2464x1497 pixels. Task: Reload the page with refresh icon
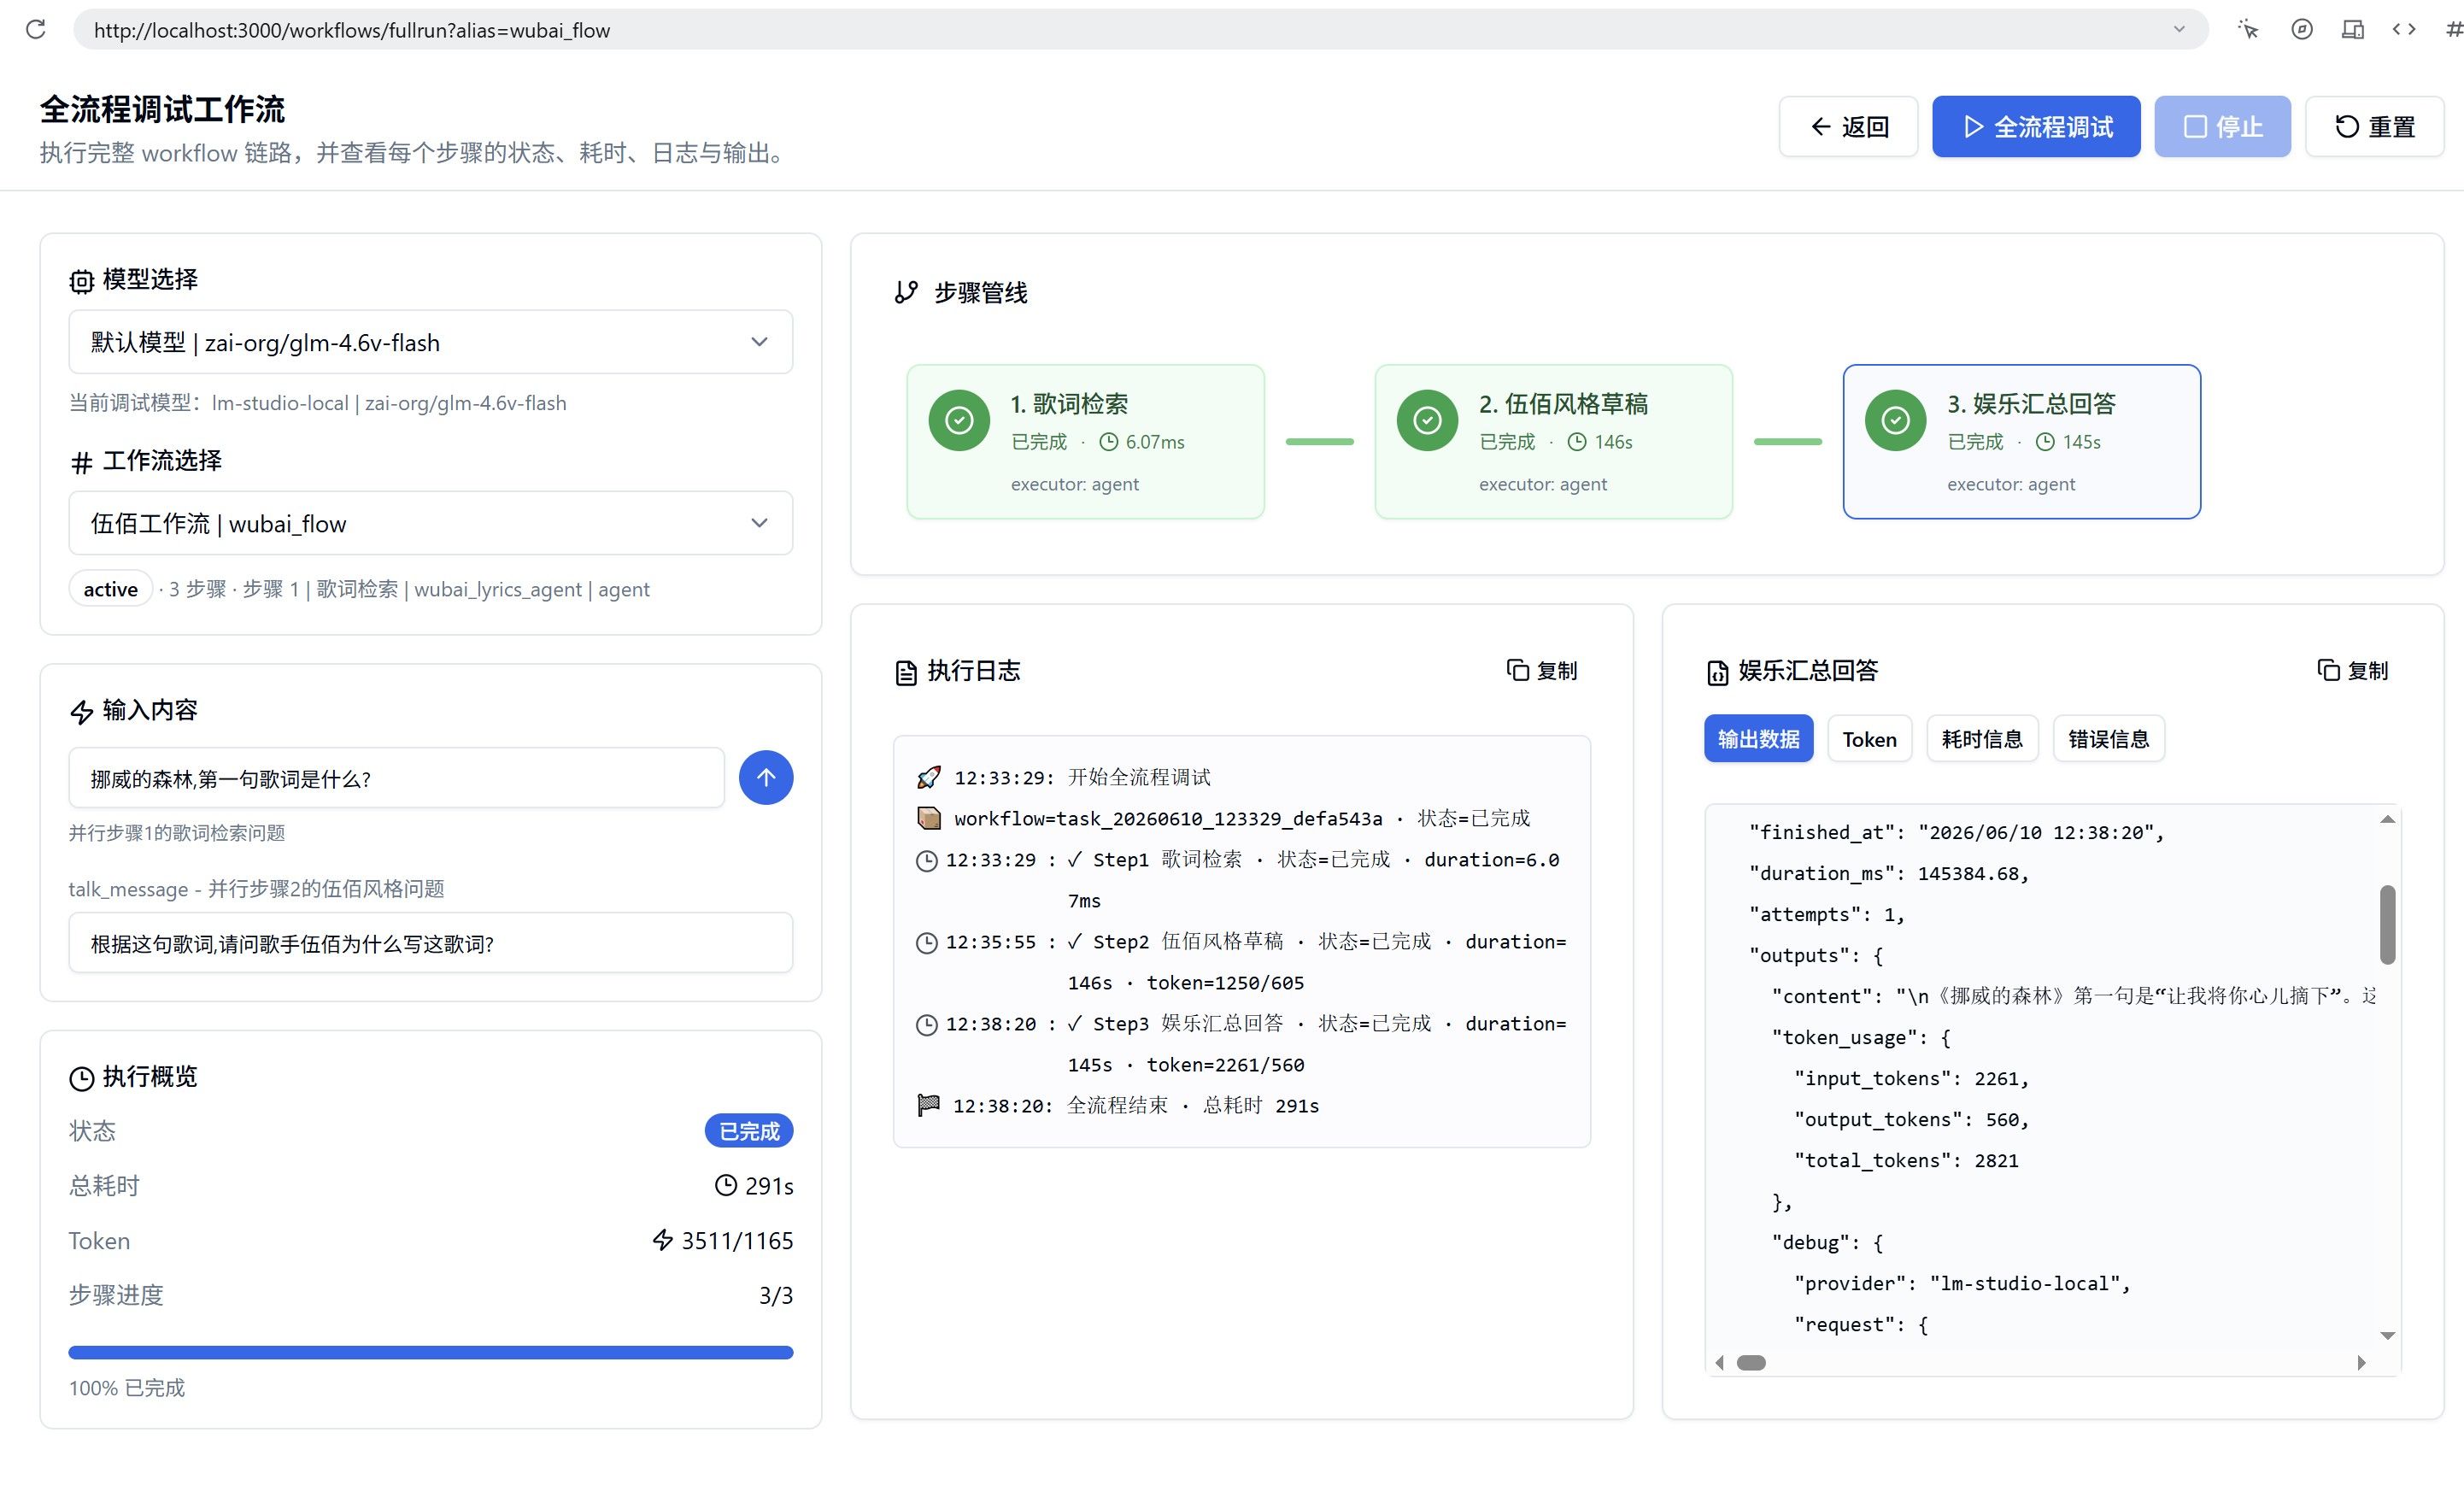pos(36,29)
